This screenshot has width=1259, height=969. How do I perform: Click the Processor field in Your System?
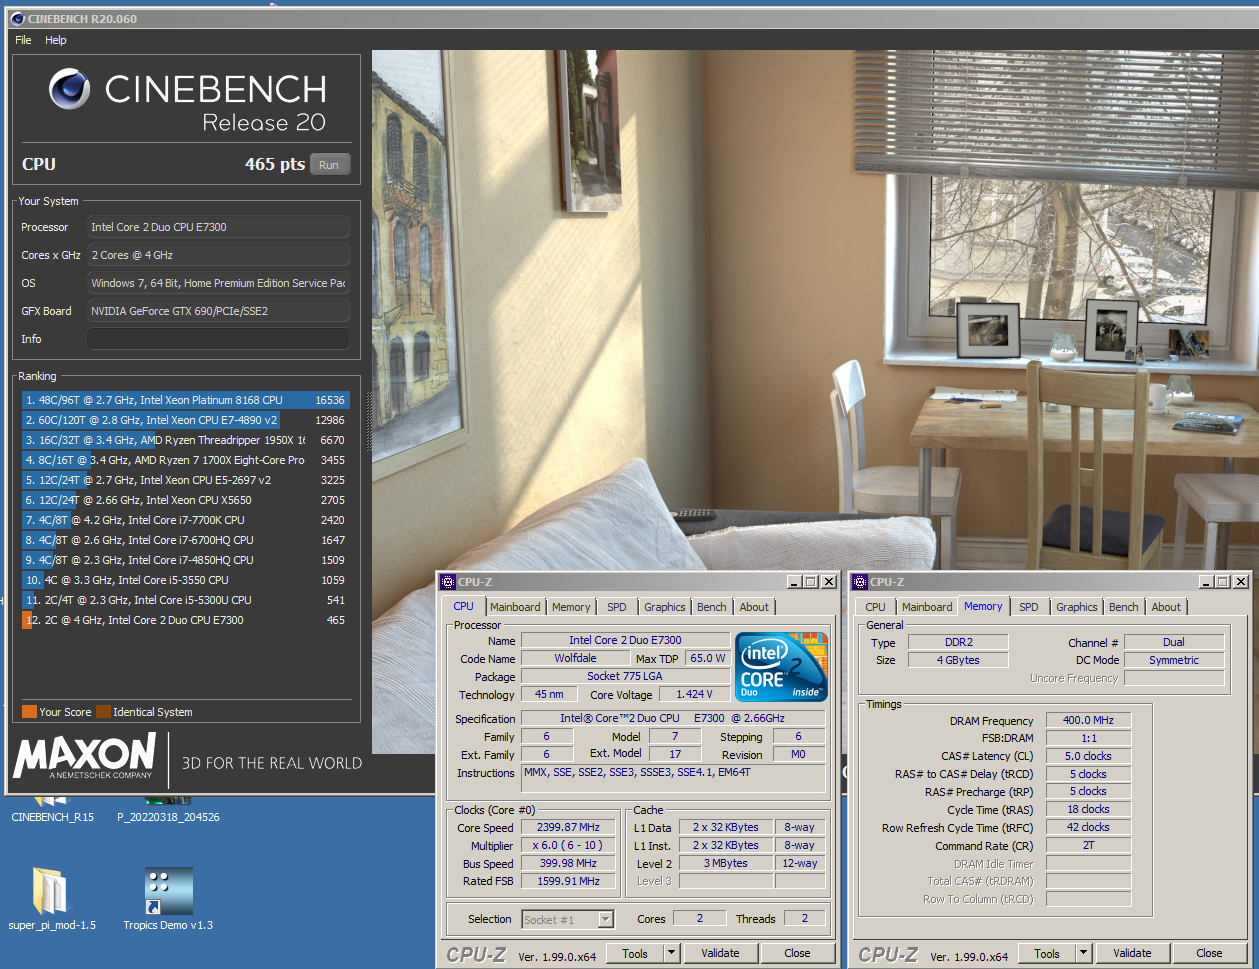[x=218, y=227]
